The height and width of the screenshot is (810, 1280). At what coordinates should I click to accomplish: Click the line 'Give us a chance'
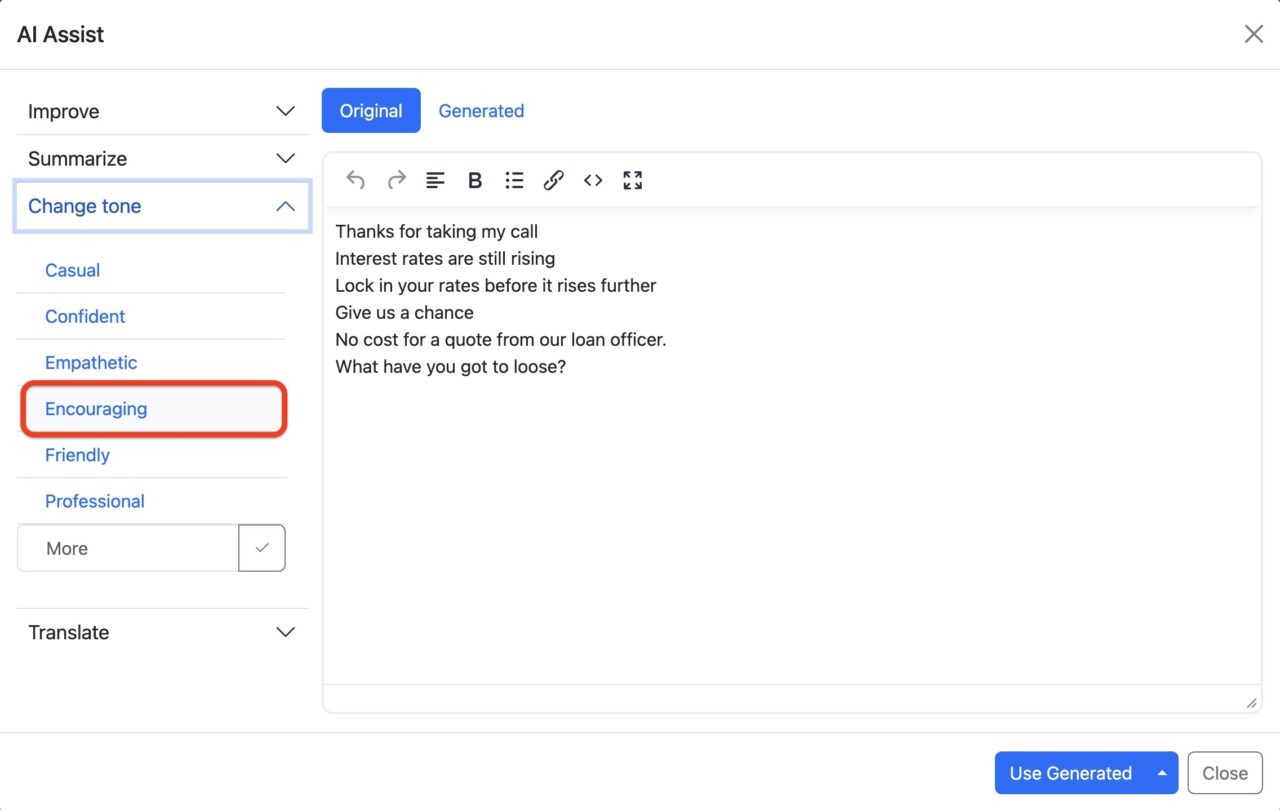(404, 313)
